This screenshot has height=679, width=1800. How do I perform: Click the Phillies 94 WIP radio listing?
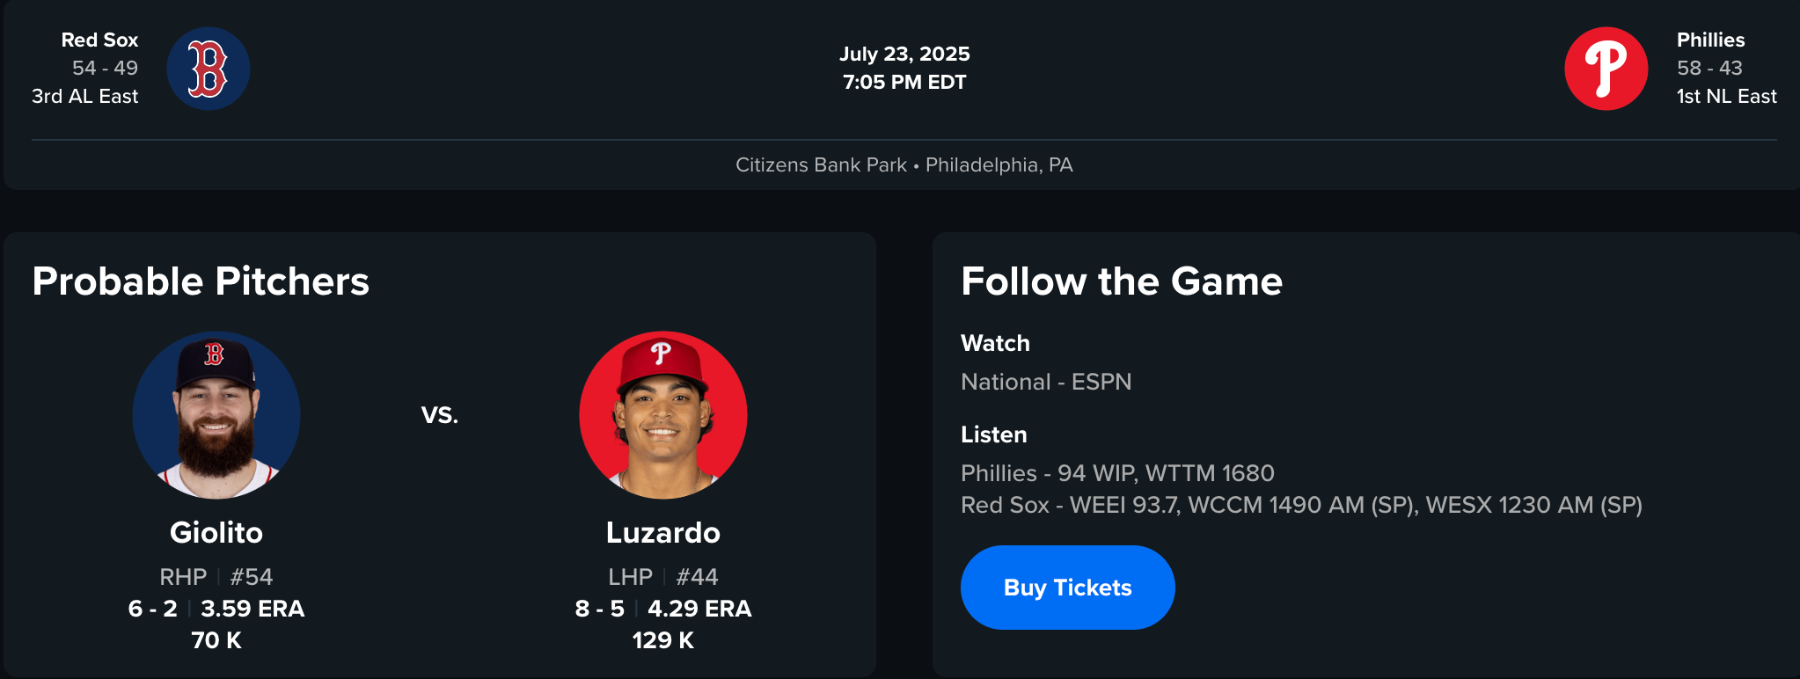(1117, 473)
